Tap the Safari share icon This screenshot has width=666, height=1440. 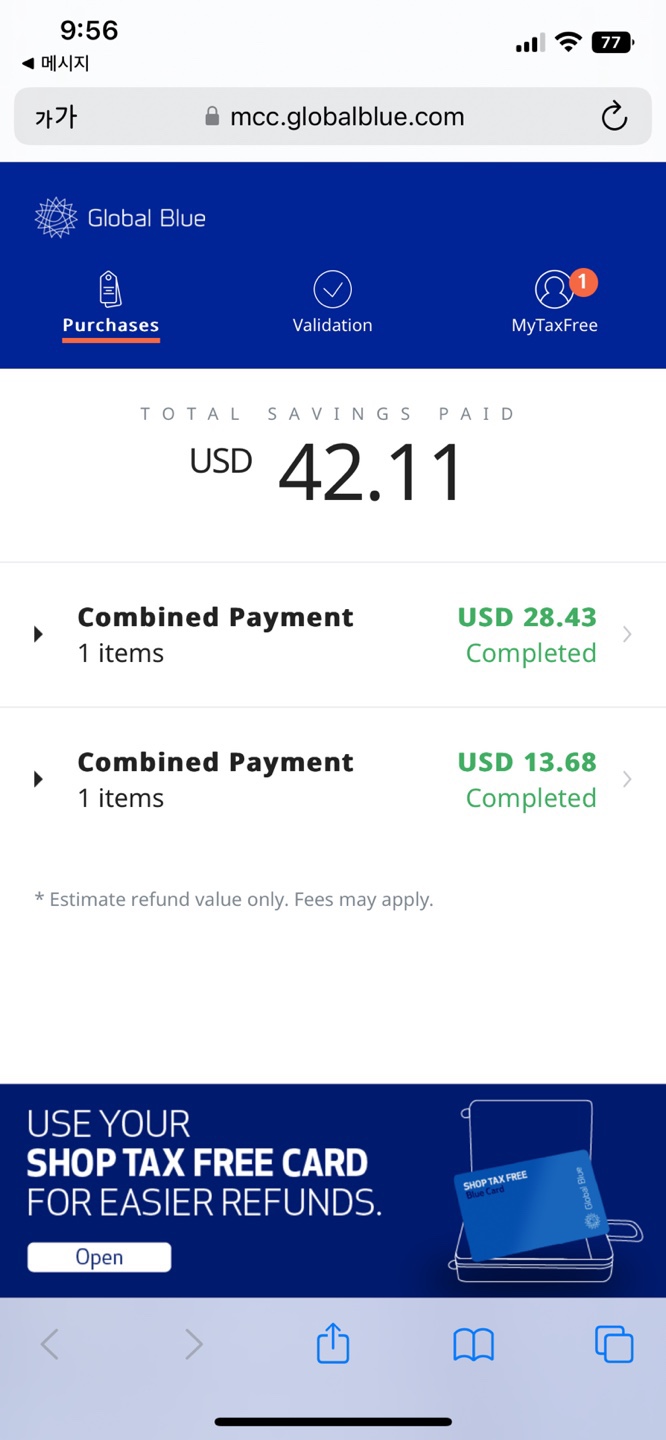(x=333, y=1343)
